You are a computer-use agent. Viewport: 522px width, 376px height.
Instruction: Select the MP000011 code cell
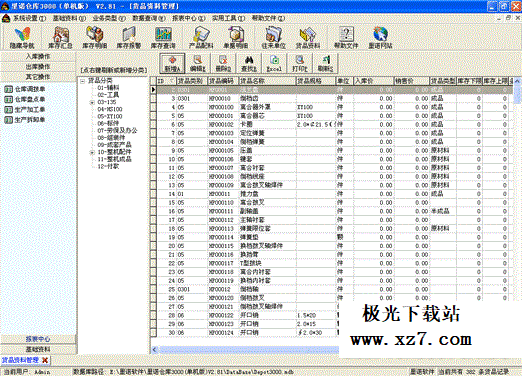pyautogui.click(x=223, y=194)
